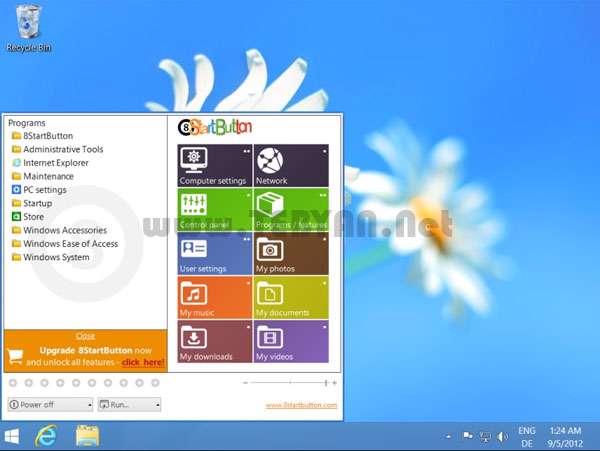This screenshot has height=451, width=600.
Task: Open the User settings tile
Action: tap(214, 254)
